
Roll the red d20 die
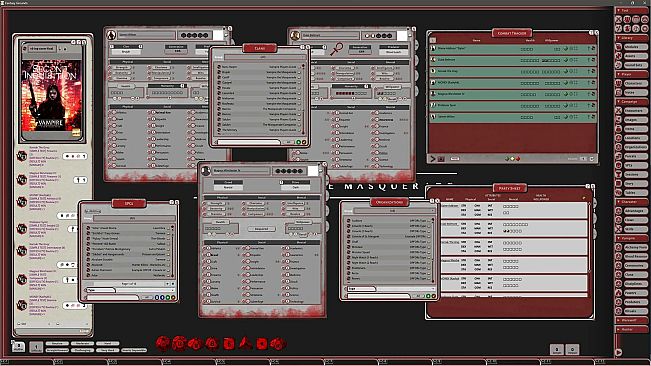(163, 344)
